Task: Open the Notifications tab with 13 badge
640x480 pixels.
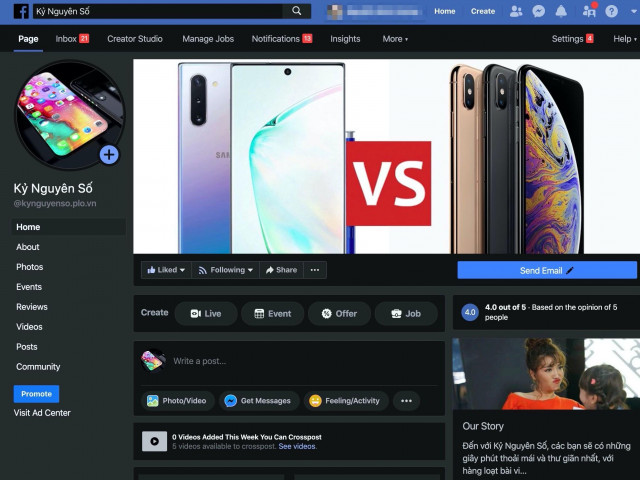Action: pos(282,39)
